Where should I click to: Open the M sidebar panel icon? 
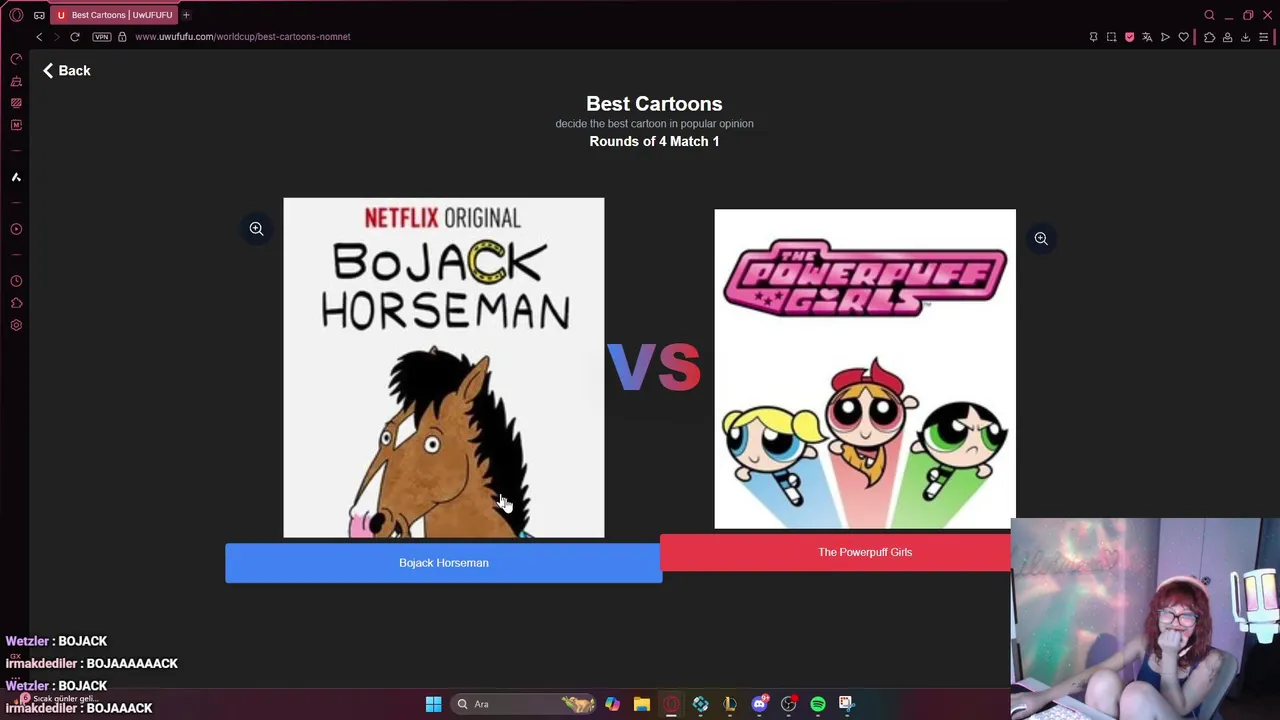coord(16,125)
